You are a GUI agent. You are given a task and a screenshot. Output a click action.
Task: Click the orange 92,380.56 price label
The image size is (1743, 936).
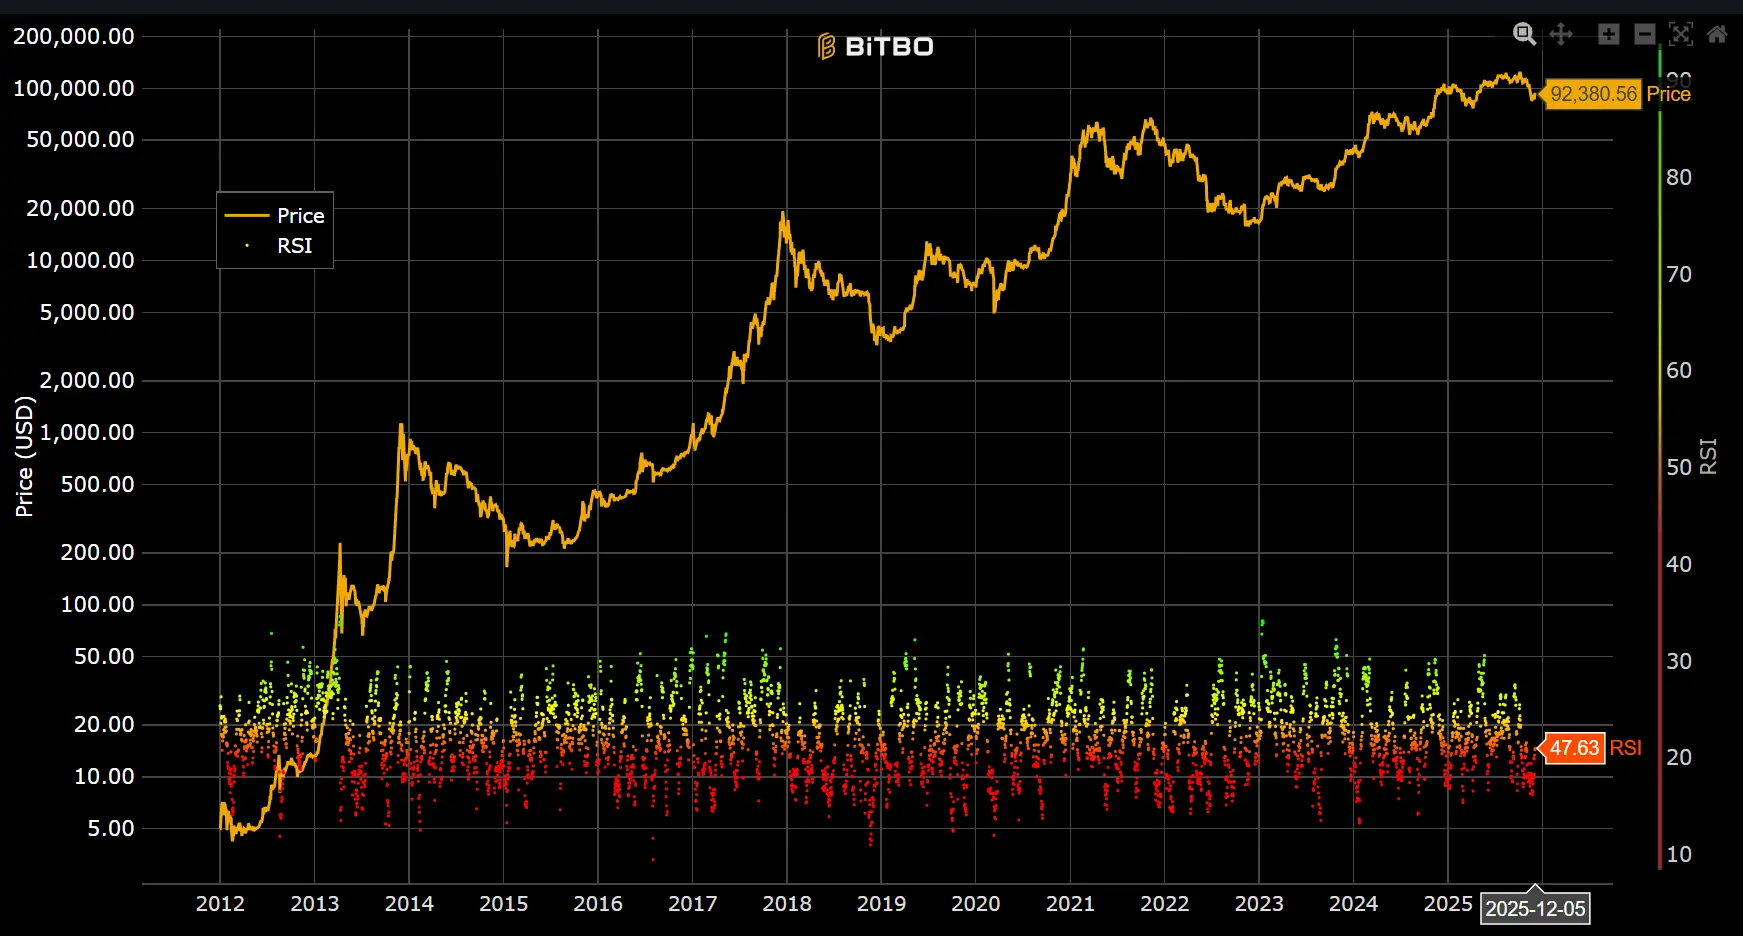(x=1593, y=94)
